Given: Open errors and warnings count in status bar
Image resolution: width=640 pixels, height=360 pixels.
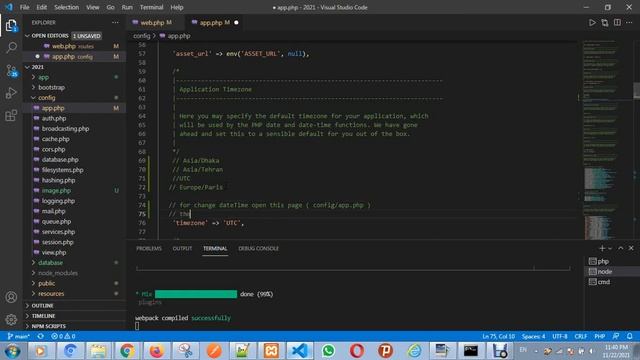Looking at the screenshot, I should click(63, 336).
